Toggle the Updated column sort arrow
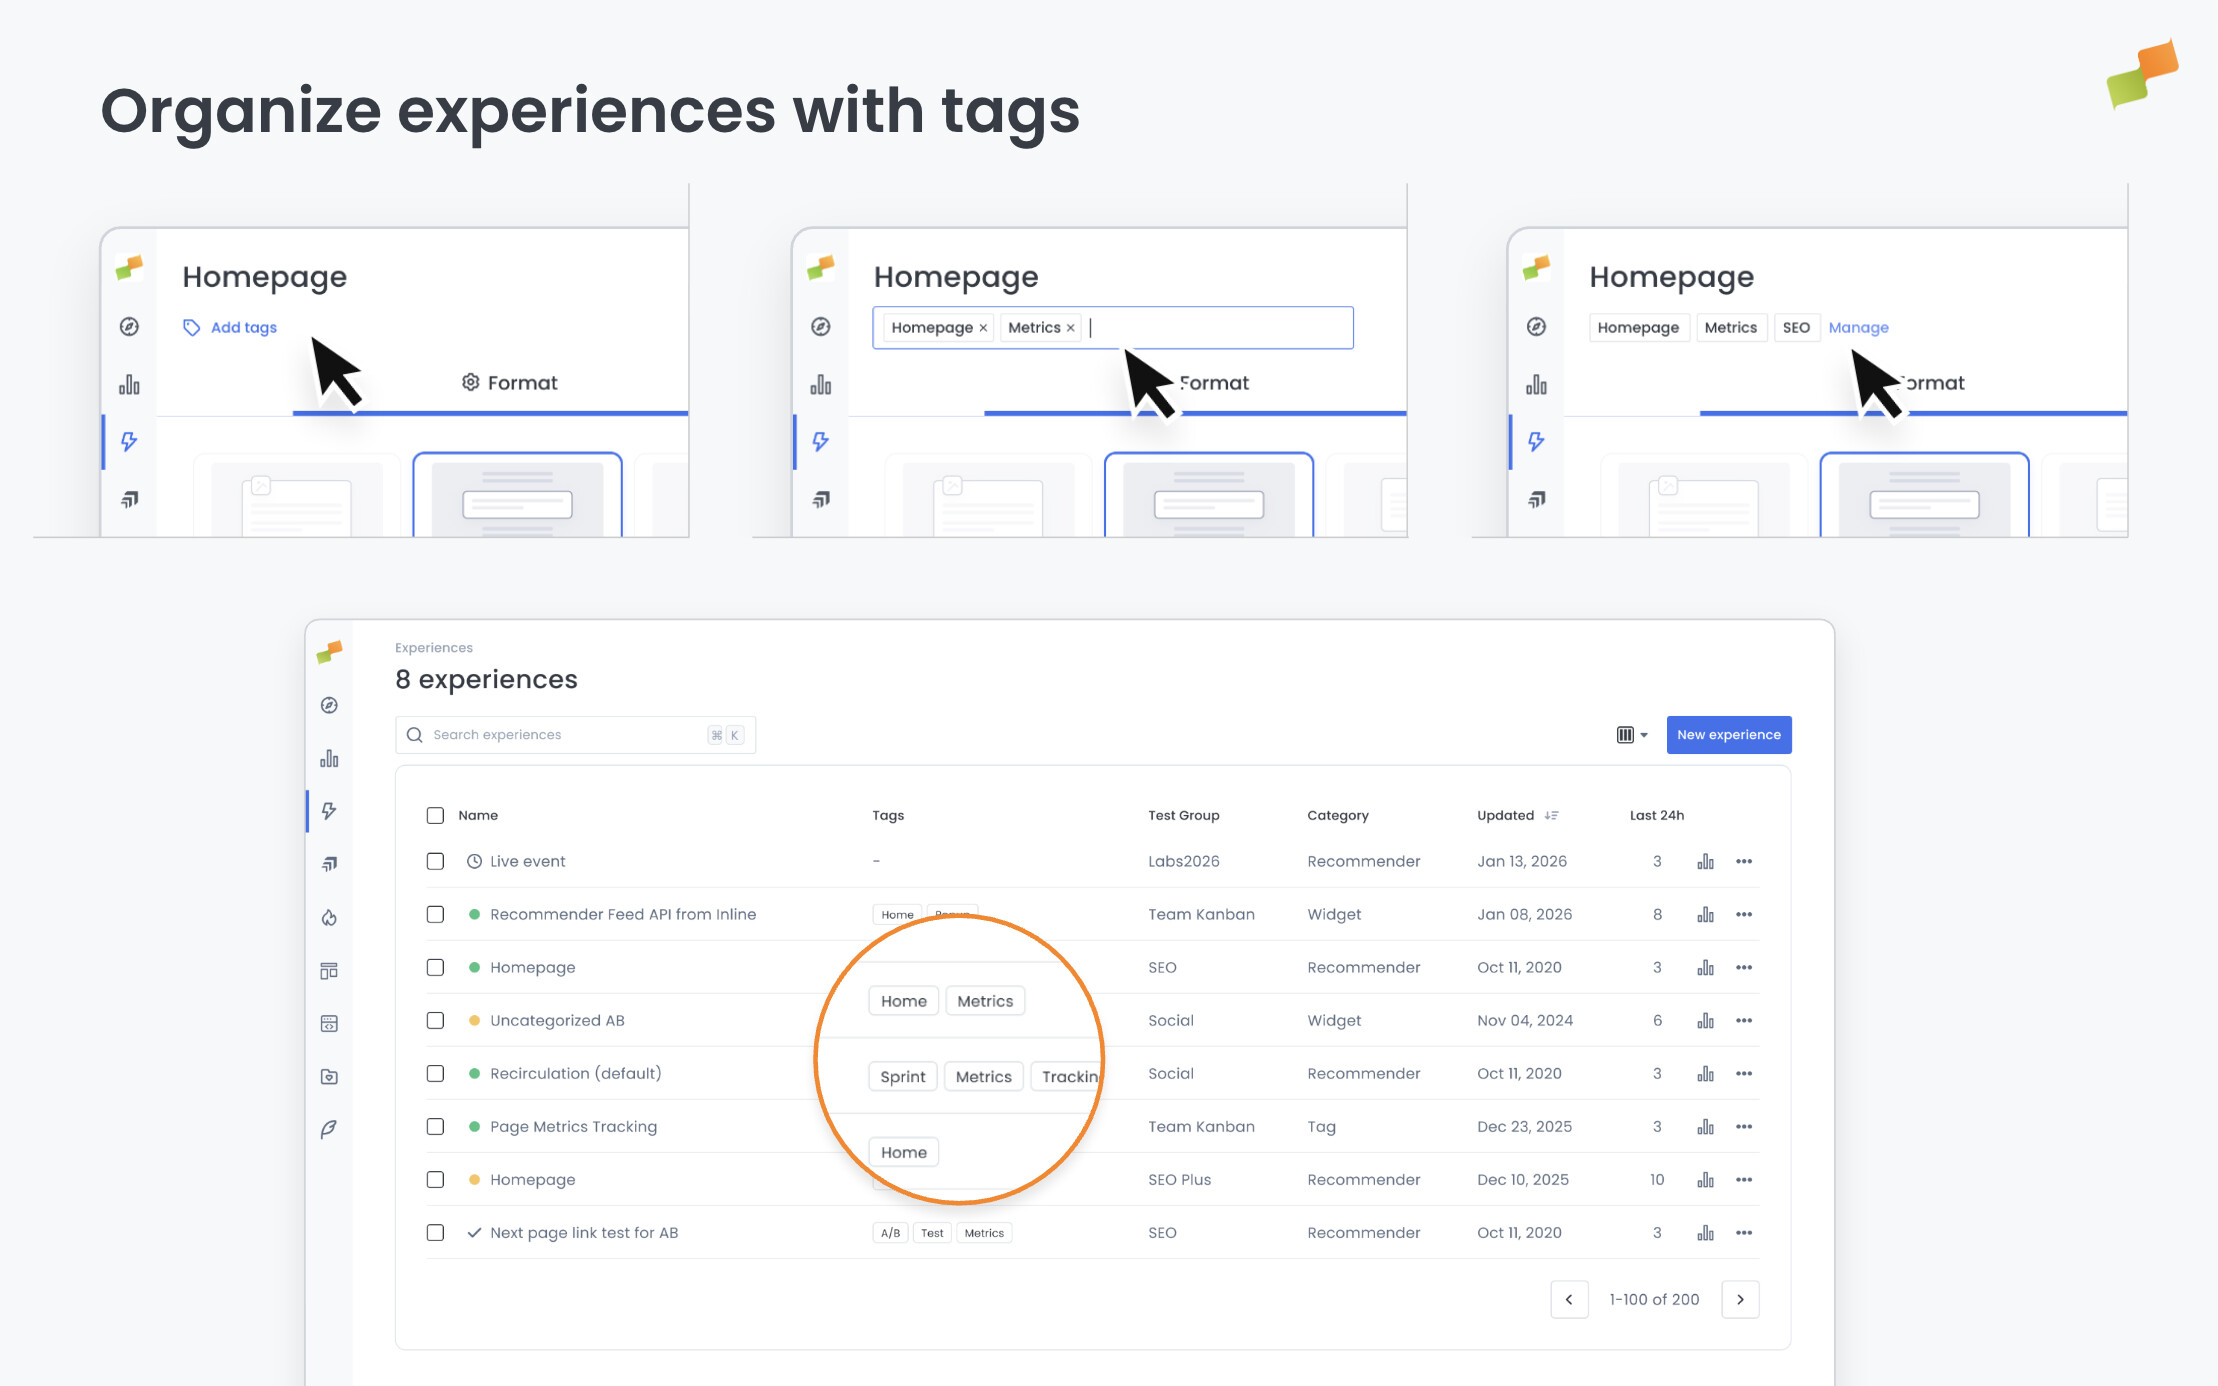Screen dimensions: 2218x1386 tap(1552, 814)
